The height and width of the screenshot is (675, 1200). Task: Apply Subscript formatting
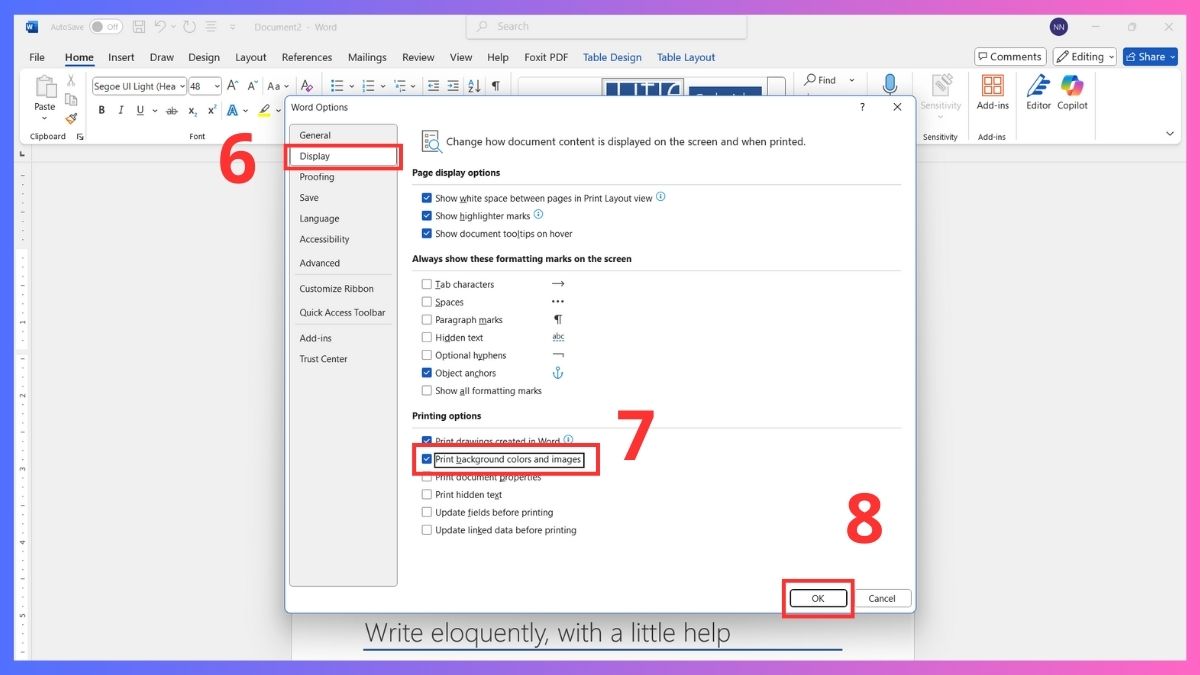[x=193, y=111]
